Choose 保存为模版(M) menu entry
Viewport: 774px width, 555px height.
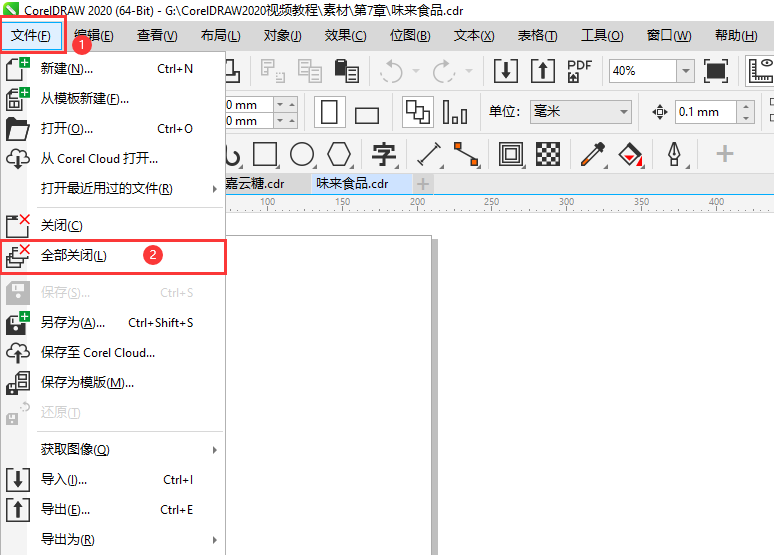[113, 383]
